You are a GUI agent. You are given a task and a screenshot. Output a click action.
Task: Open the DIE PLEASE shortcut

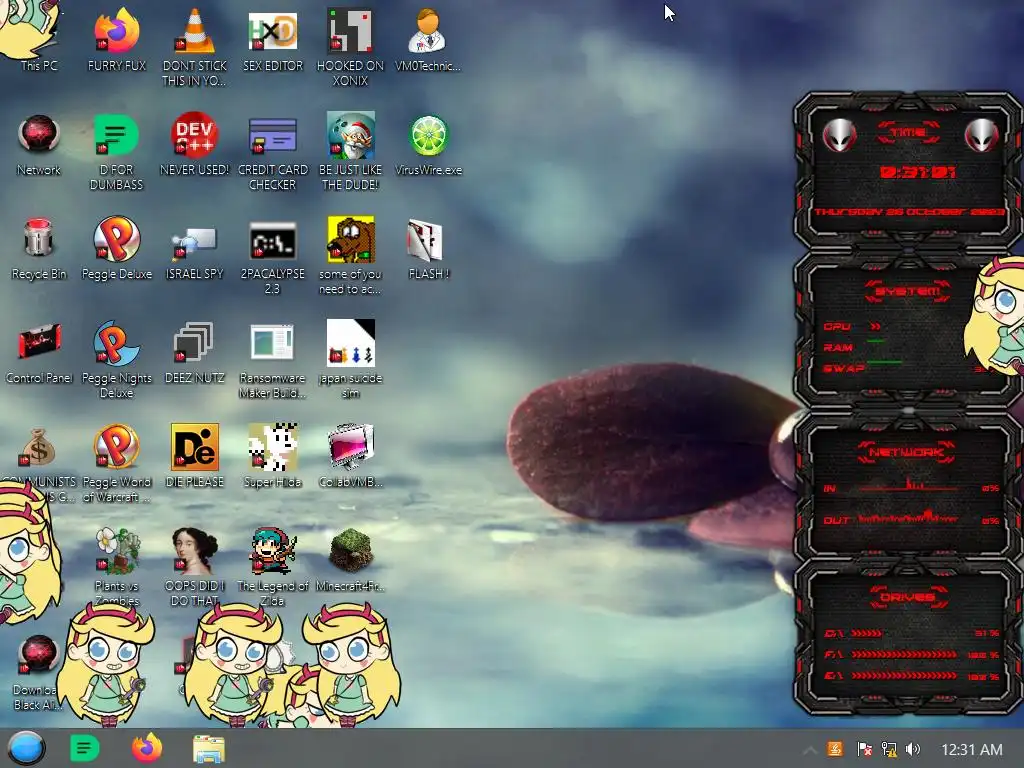pos(194,456)
